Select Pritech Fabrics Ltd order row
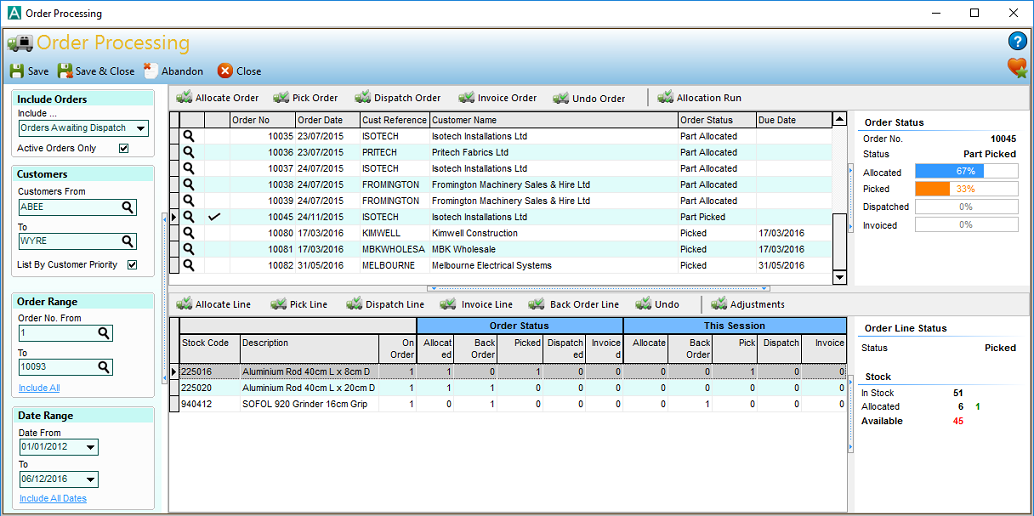 (501, 152)
